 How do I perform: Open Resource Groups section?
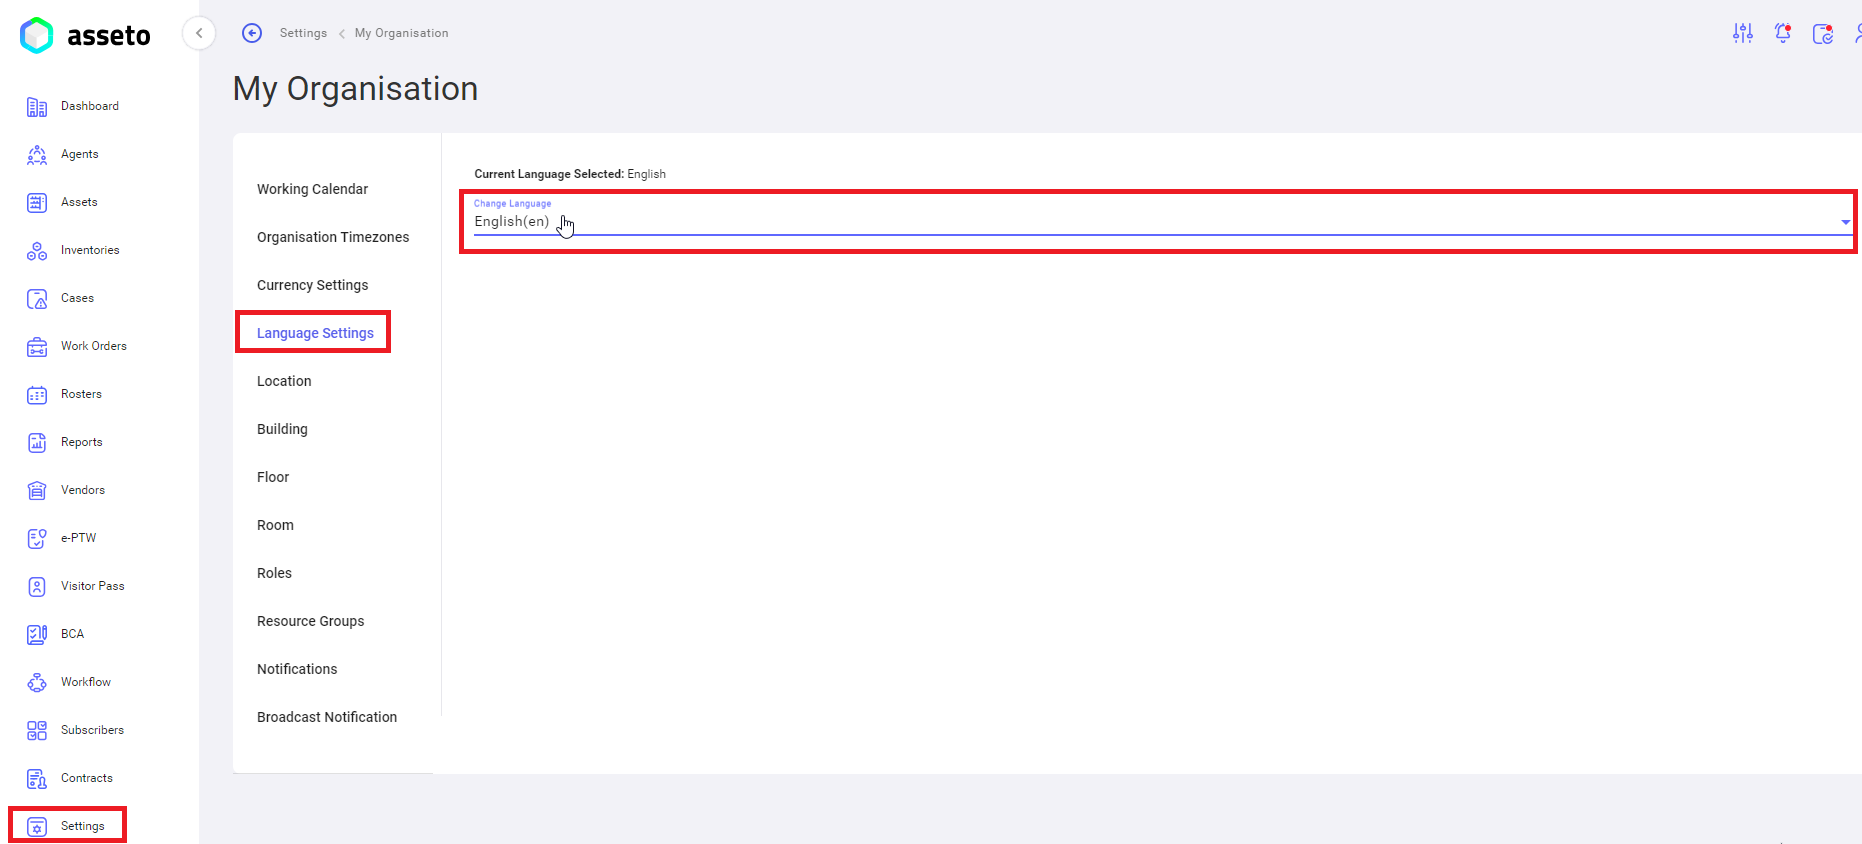tap(310, 621)
